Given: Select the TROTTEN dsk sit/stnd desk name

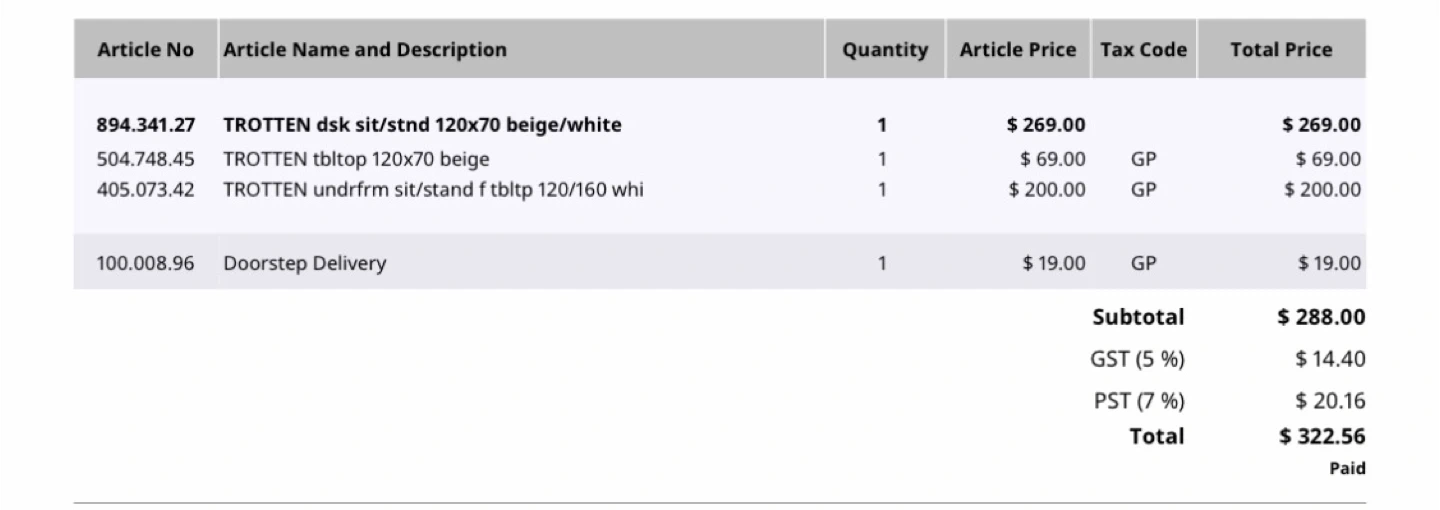Looking at the screenshot, I should click(422, 125).
